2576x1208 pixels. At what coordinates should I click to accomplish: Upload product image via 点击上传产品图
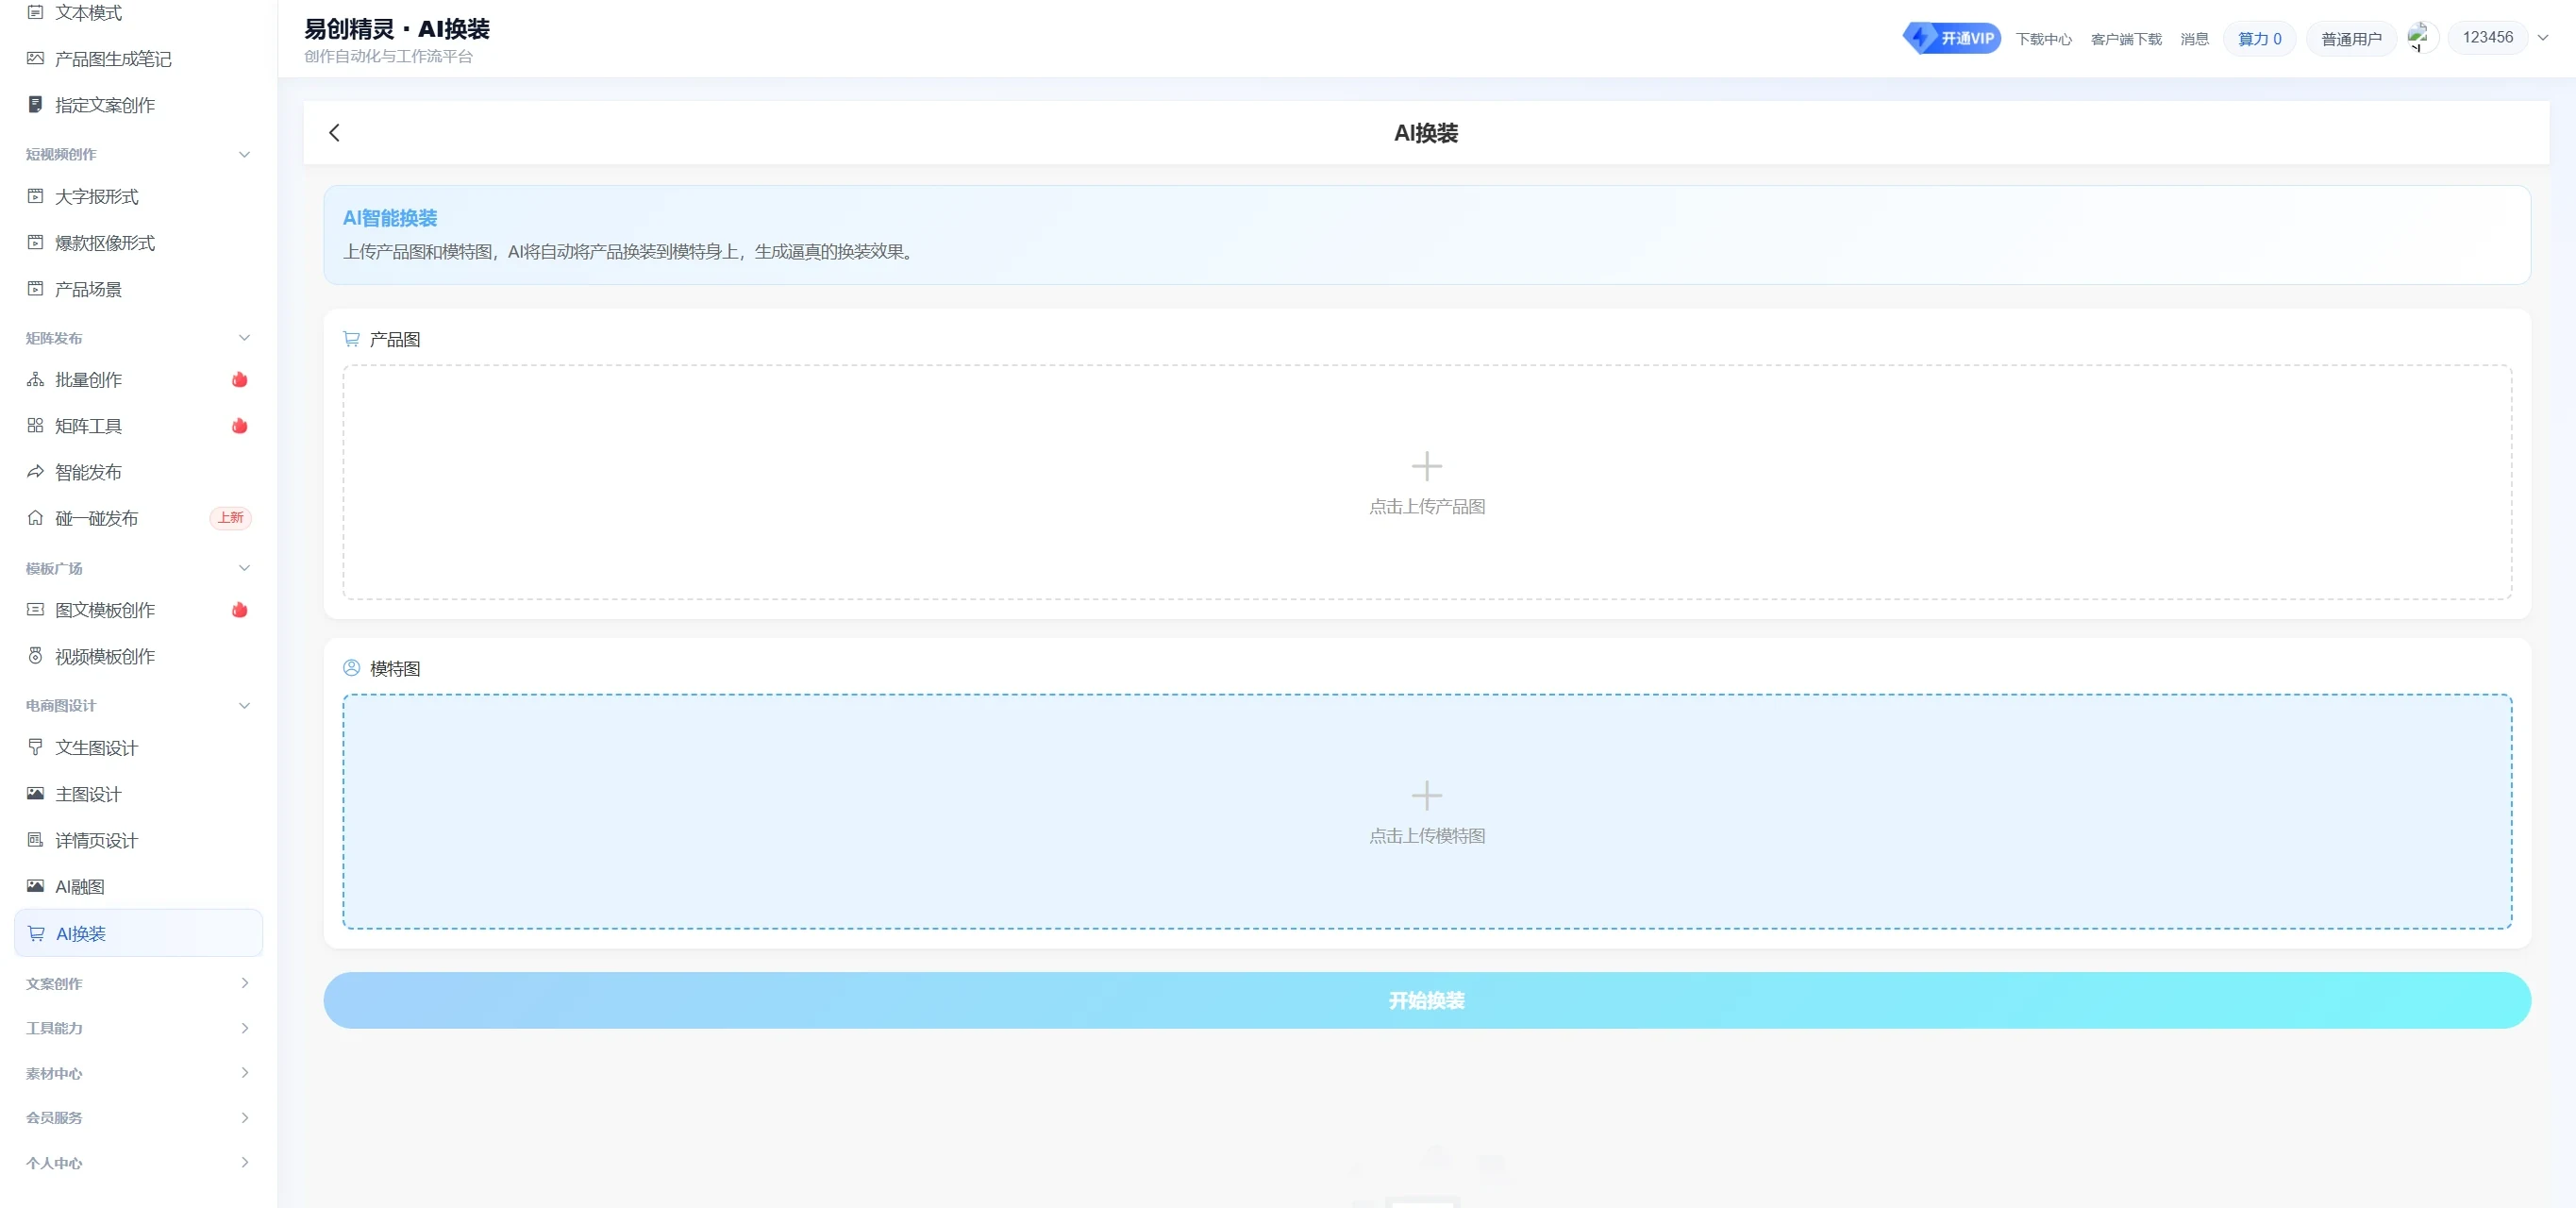click(1427, 482)
